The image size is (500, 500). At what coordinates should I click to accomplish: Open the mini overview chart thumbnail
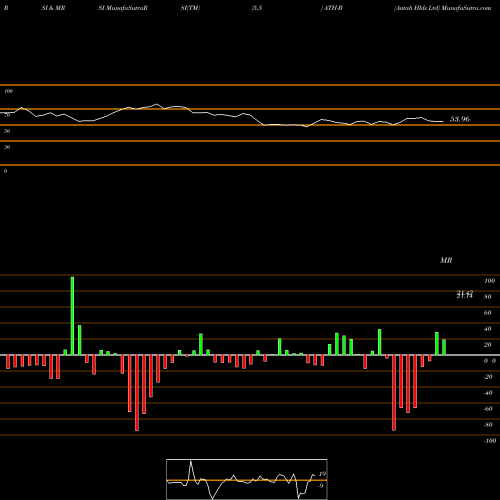coord(247,479)
